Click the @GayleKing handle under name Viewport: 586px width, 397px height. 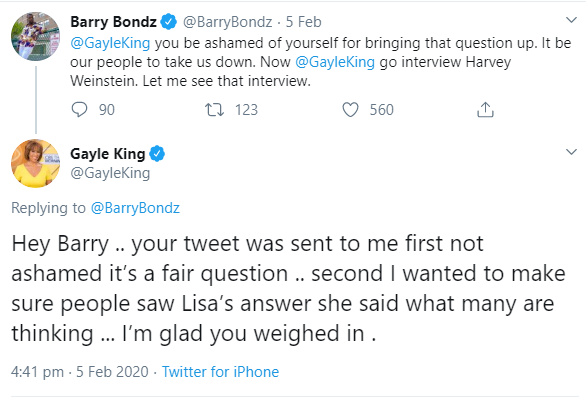110,173
